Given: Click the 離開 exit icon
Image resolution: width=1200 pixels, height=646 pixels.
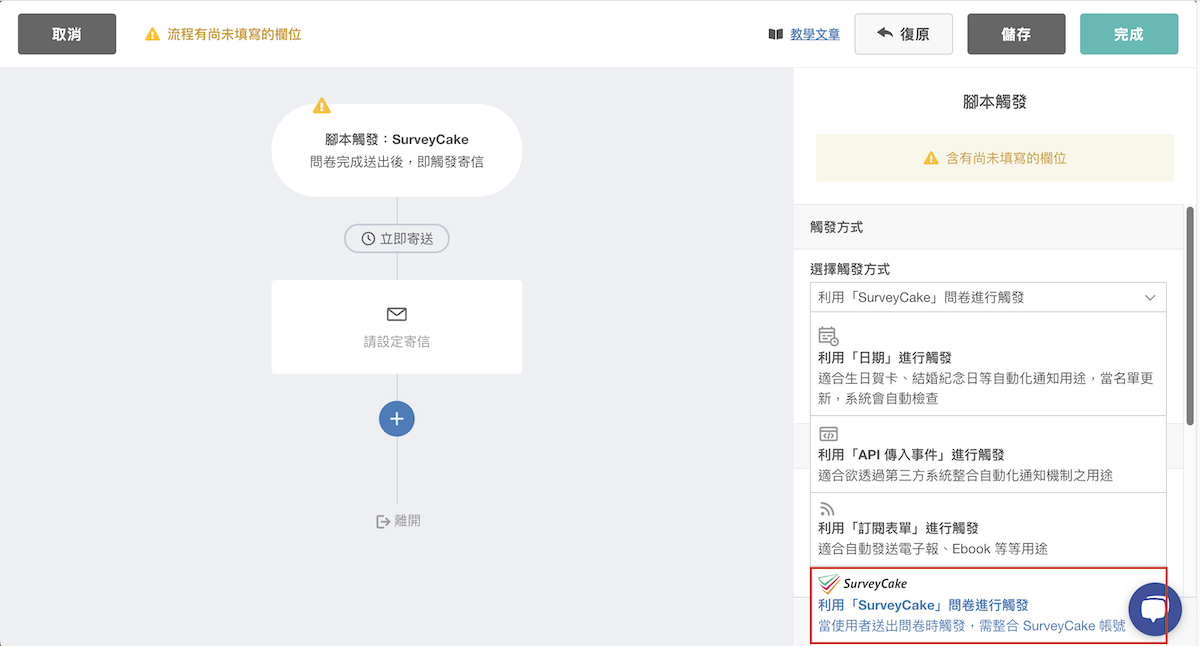Looking at the screenshot, I should coord(382,521).
